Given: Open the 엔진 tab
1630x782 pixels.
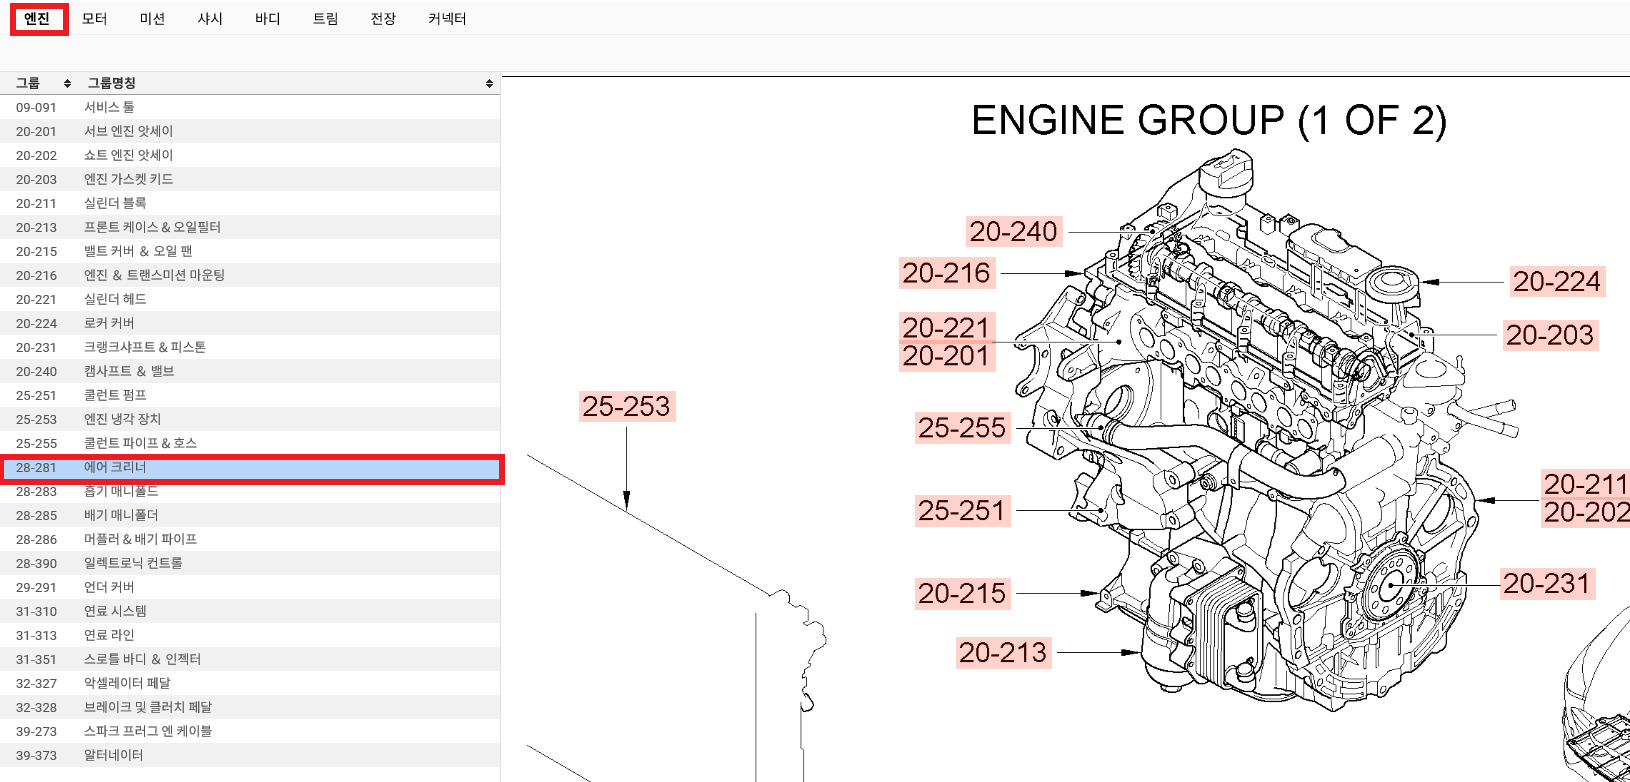Looking at the screenshot, I should tap(39, 19).
